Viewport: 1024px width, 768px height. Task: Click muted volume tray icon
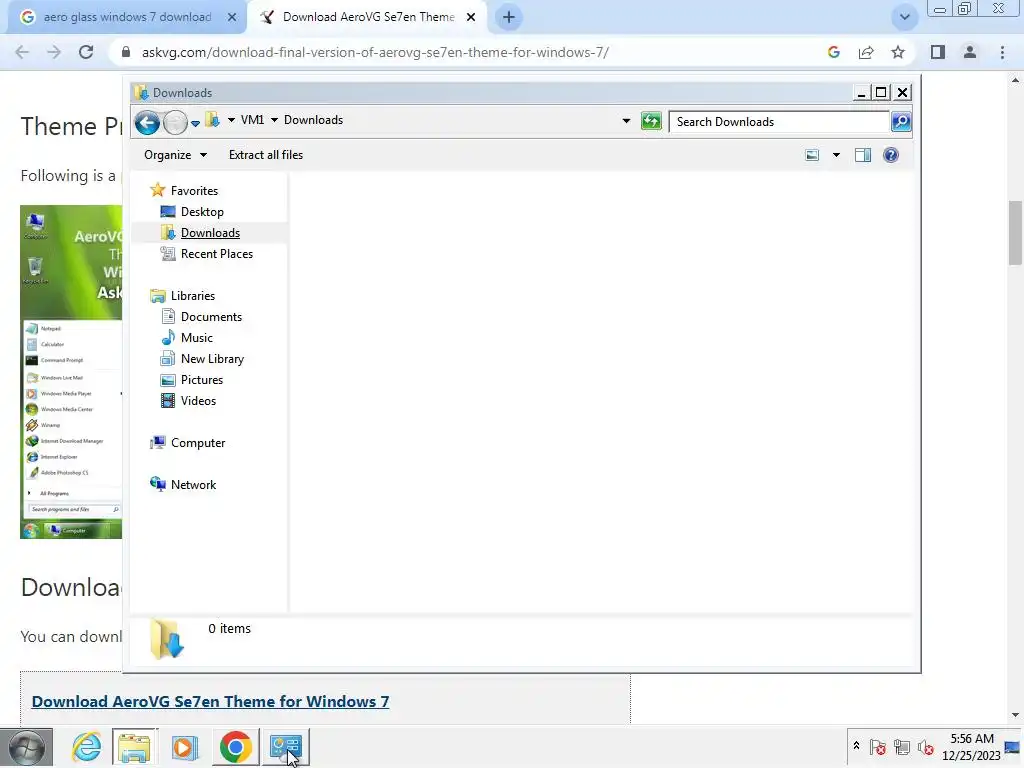point(925,746)
